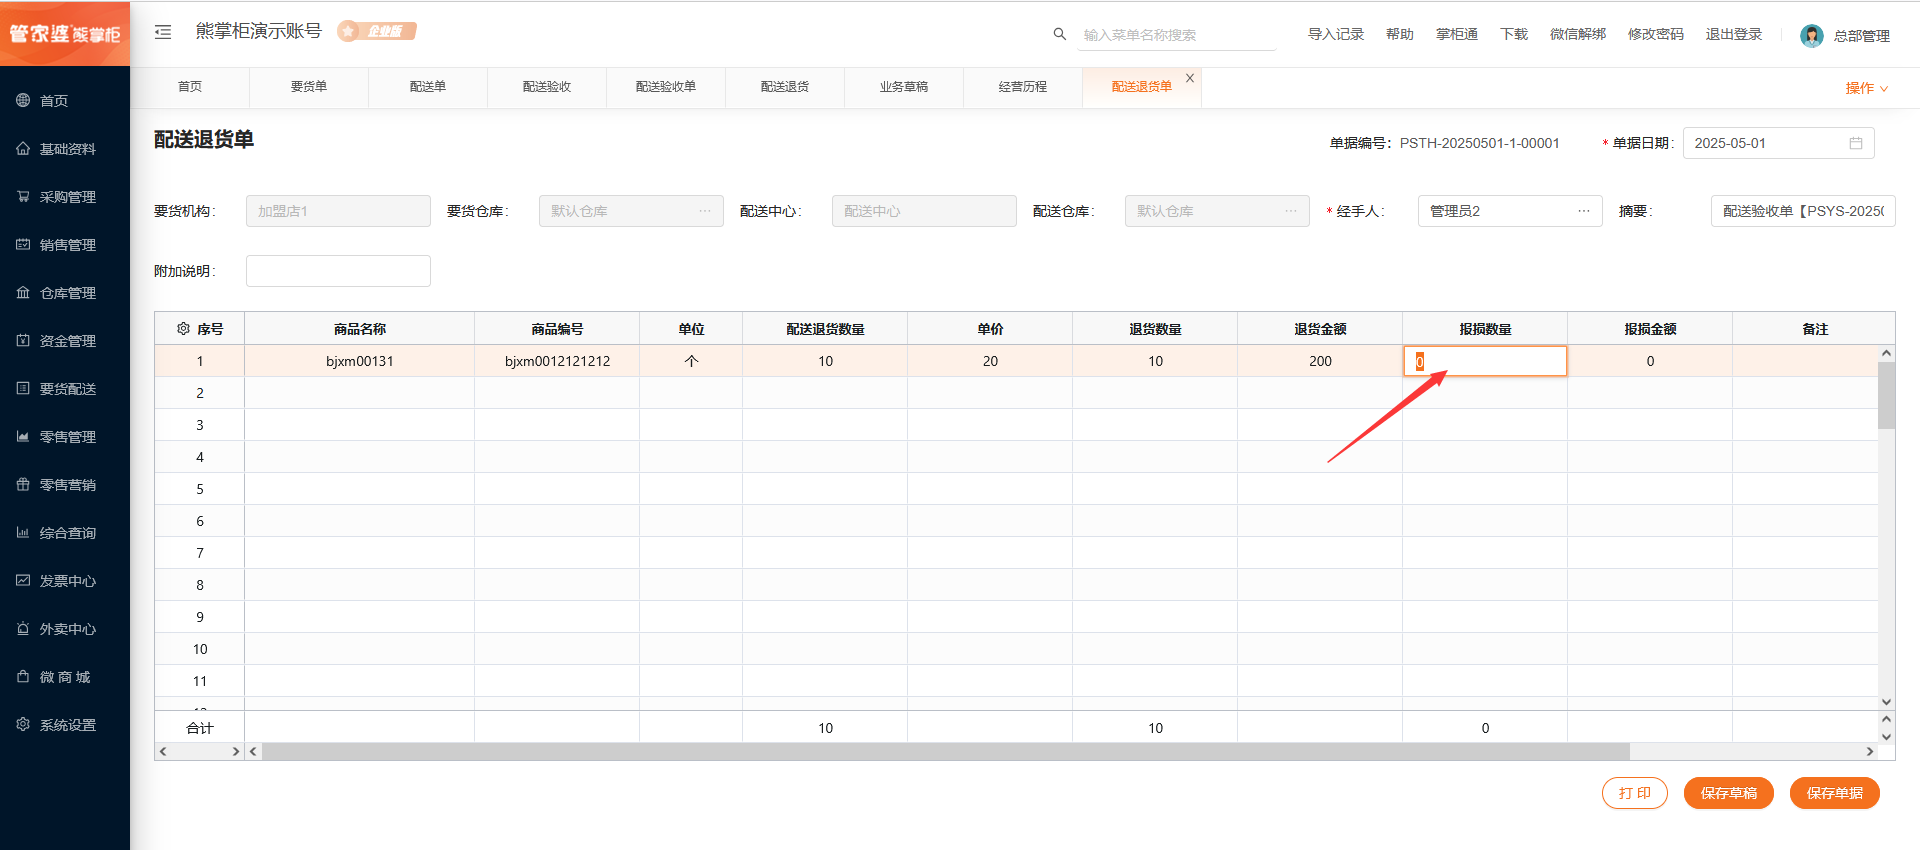Image resolution: width=1920 pixels, height=850 pixels.
Task: Click the 微信解绑 link
Action: click(x=1578, y=34)
